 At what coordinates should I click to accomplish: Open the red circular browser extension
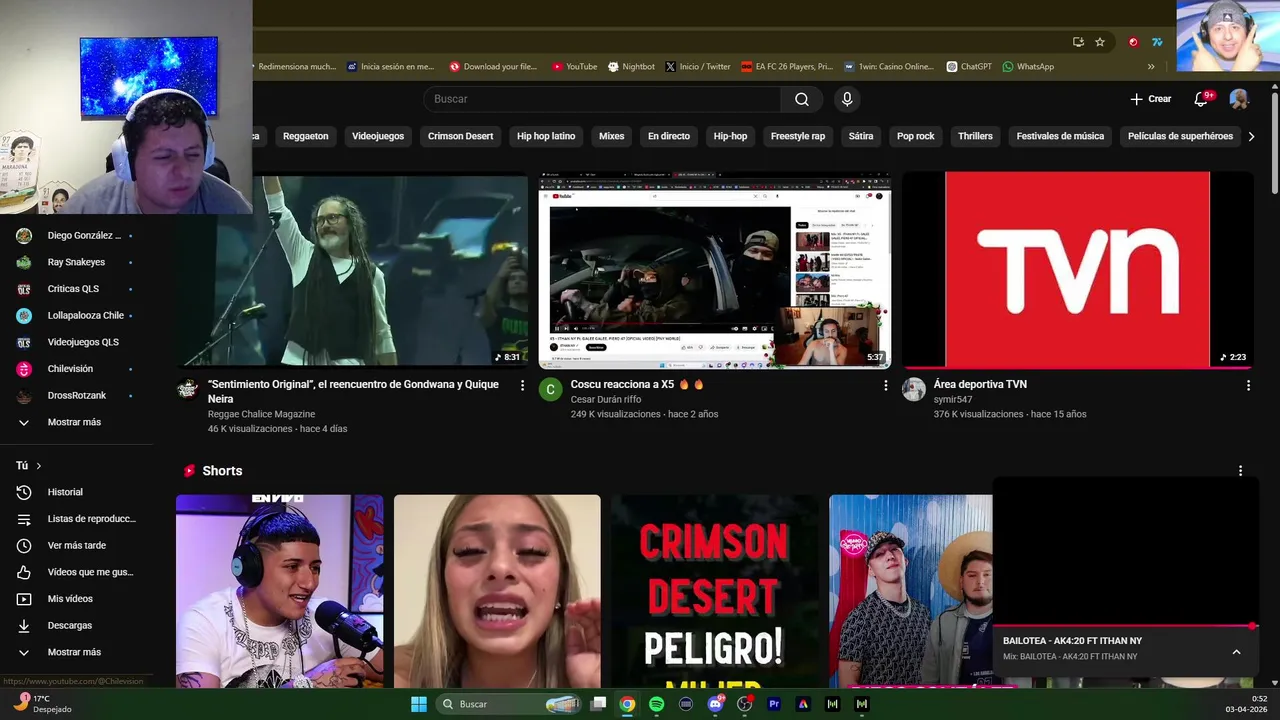point(1133,42)
